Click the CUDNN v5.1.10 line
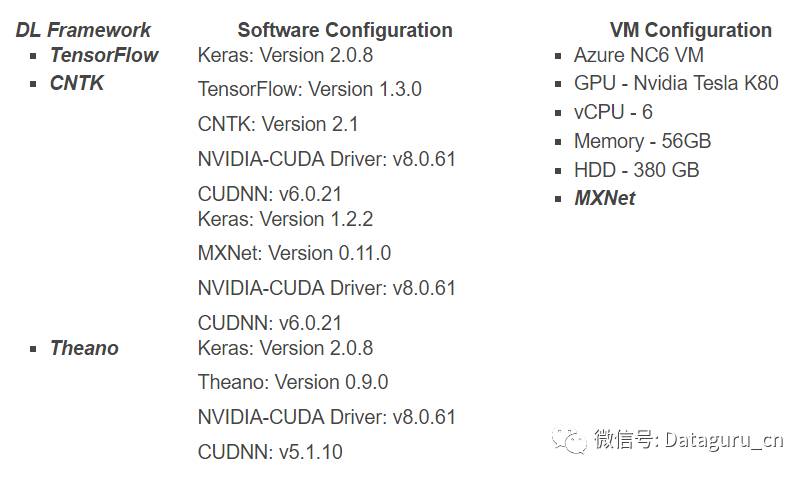This screenshot has height=478, width=810. click(270, 452)
